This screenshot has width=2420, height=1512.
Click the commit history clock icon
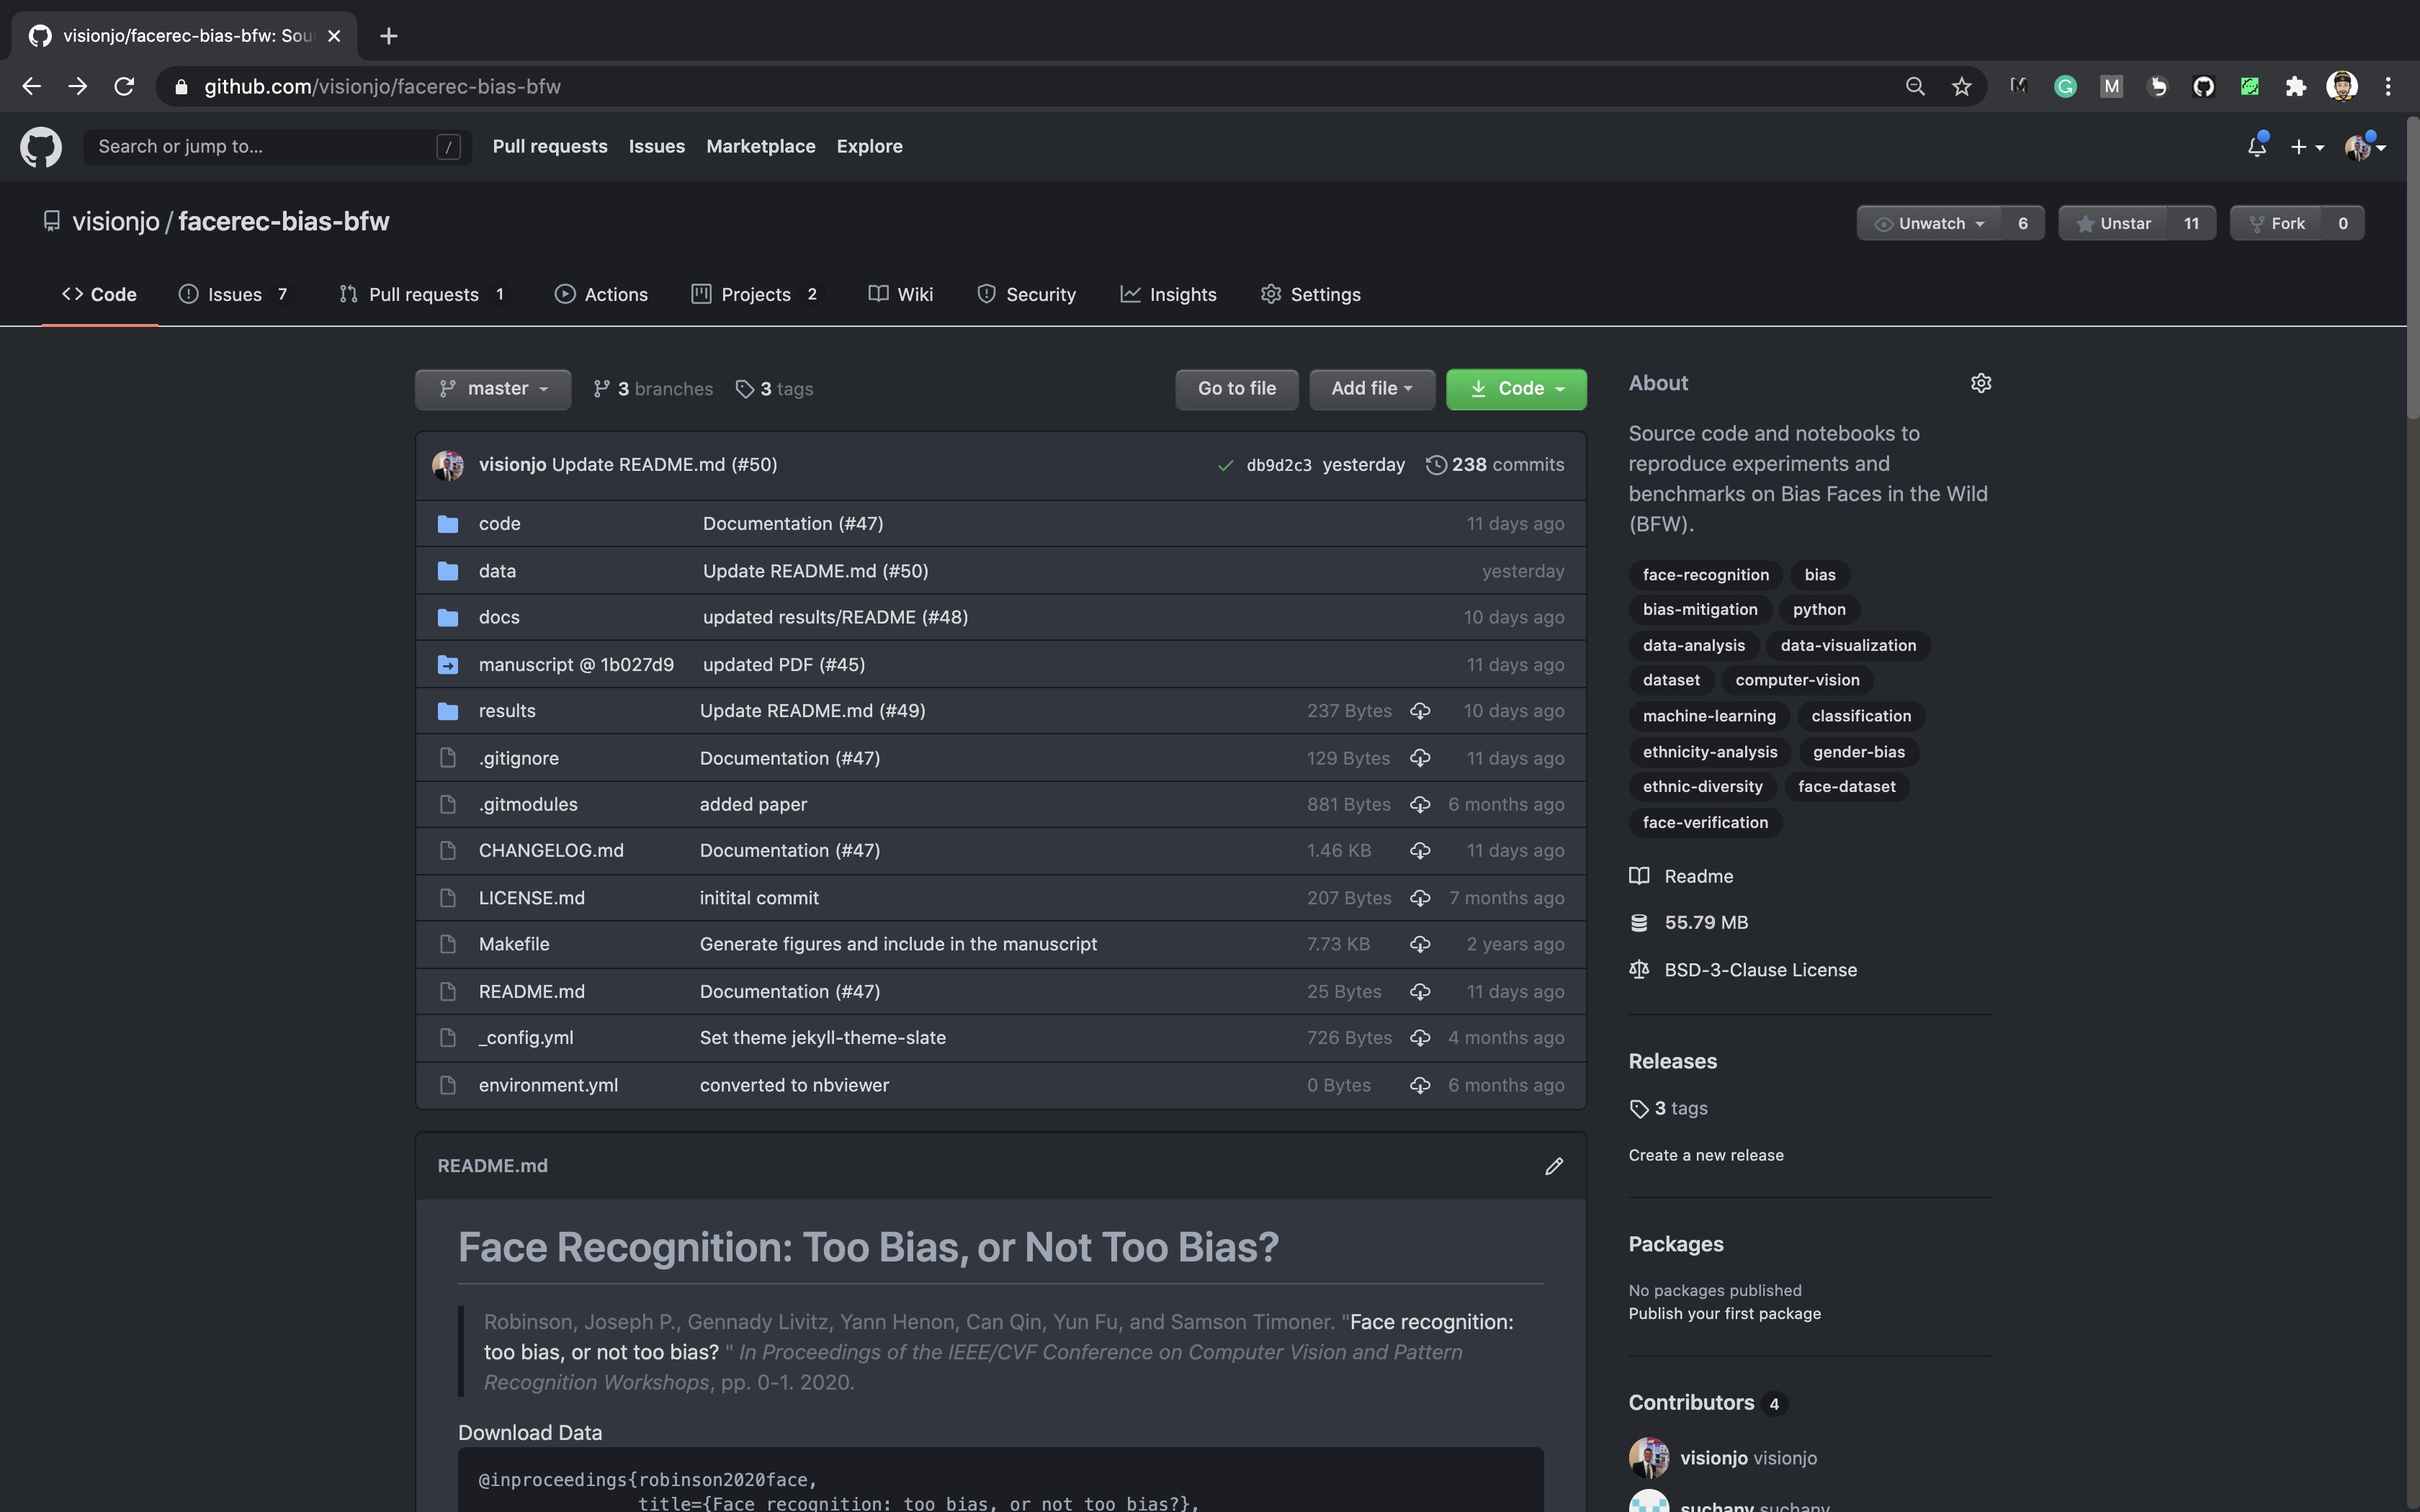[x=1437, y=464]
